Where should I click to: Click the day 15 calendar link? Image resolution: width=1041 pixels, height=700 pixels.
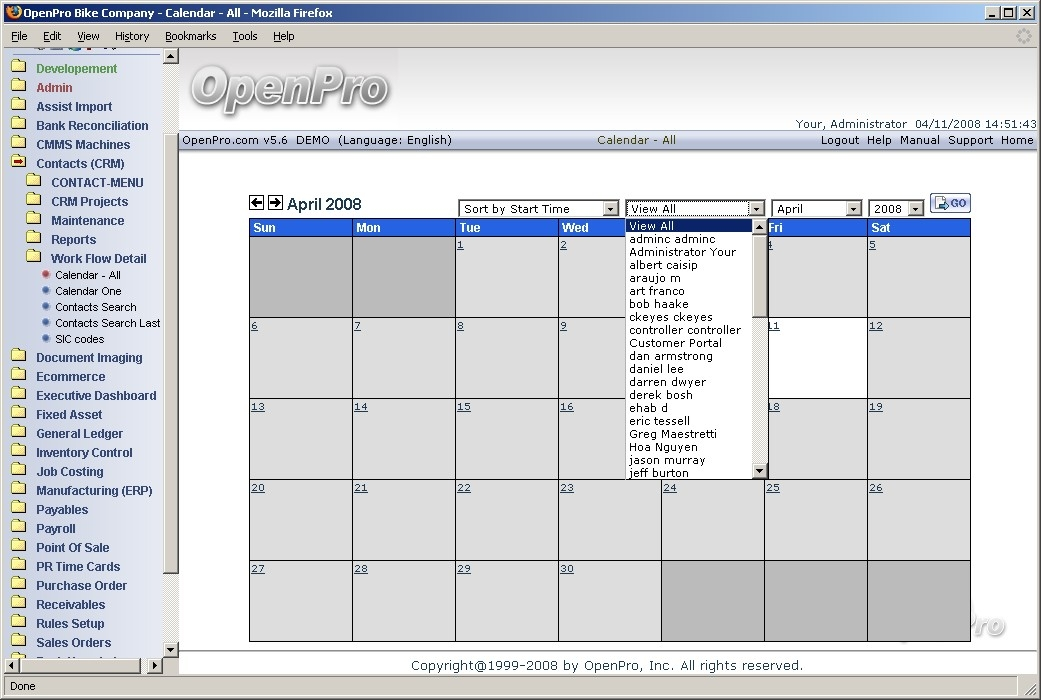click(x=464, y=407)
